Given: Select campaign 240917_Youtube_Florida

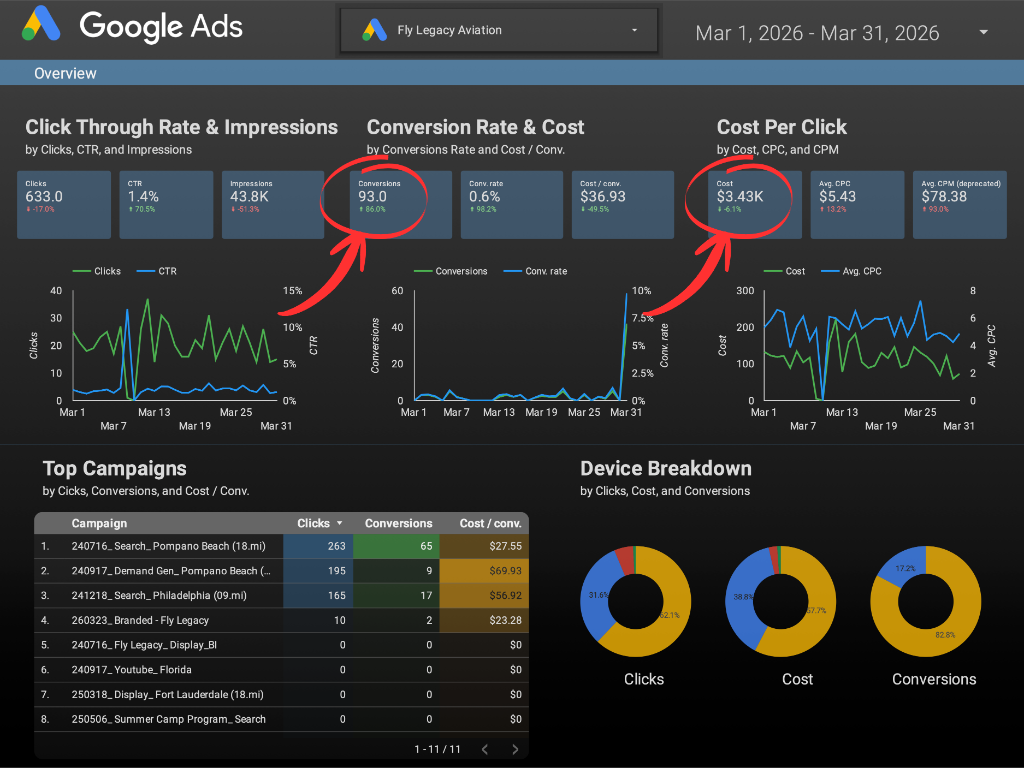Looking at the screenshot, I should (x=132, y=670).
